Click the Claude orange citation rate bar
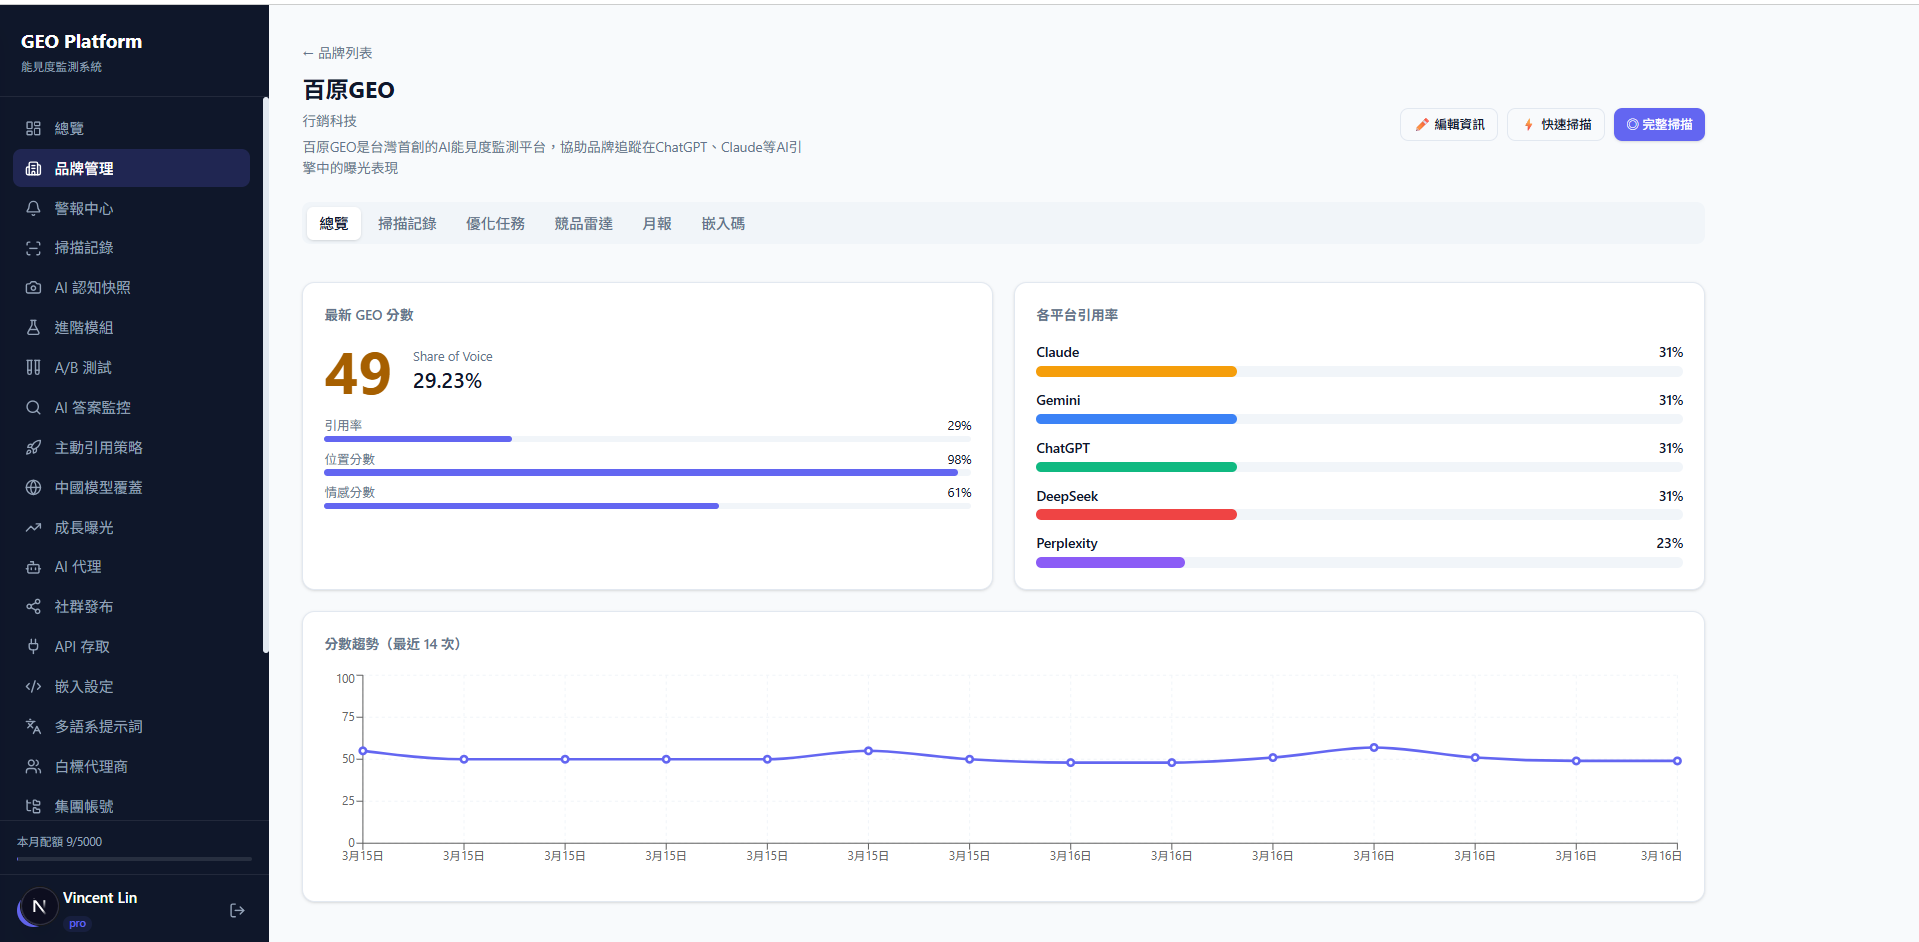The height and width of the screenshot is (942, 1919). [1136, 372]
